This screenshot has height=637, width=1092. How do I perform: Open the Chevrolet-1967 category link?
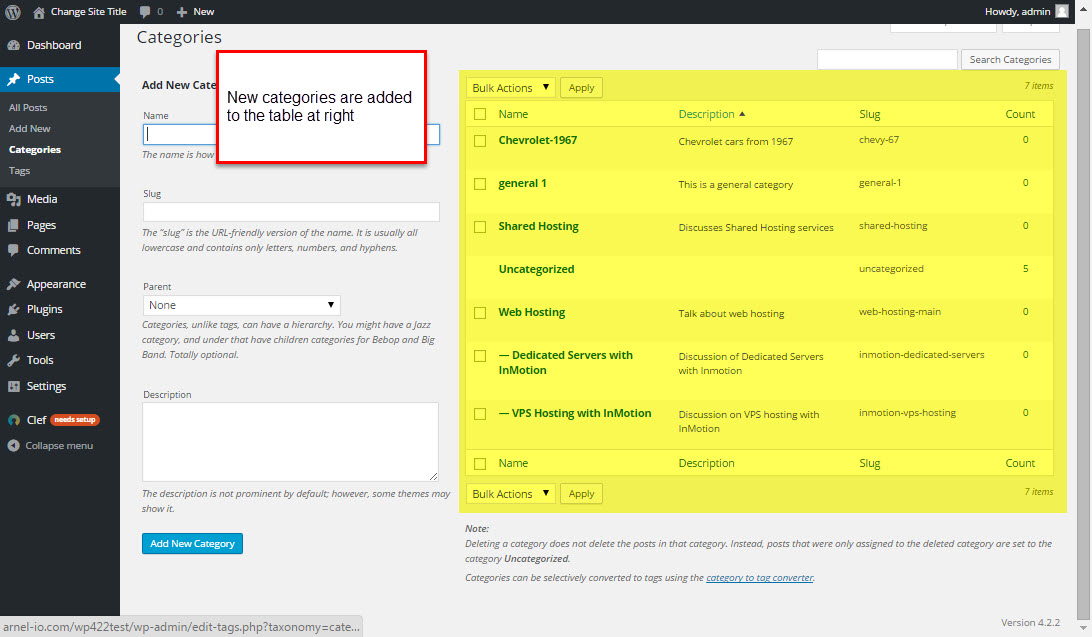coord(538,141)
